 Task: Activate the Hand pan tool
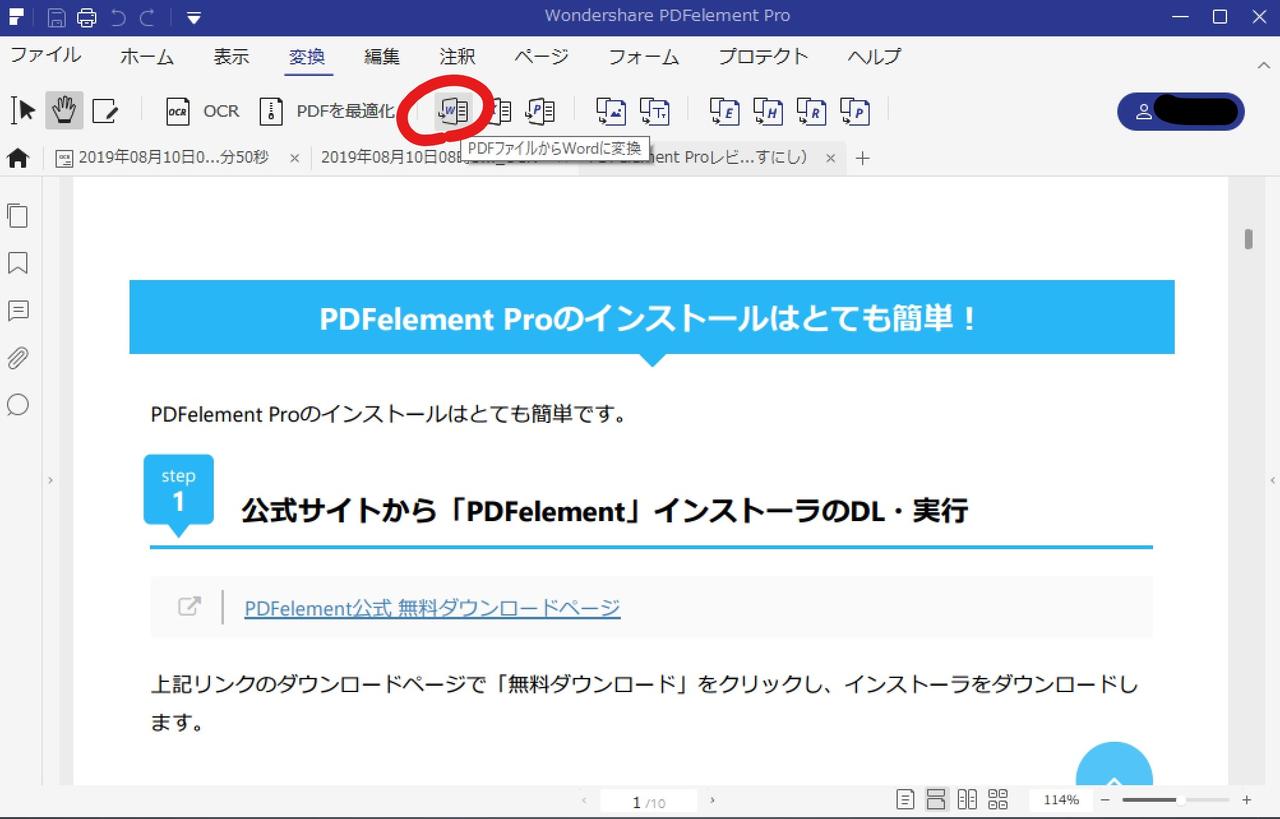[64, 110]
